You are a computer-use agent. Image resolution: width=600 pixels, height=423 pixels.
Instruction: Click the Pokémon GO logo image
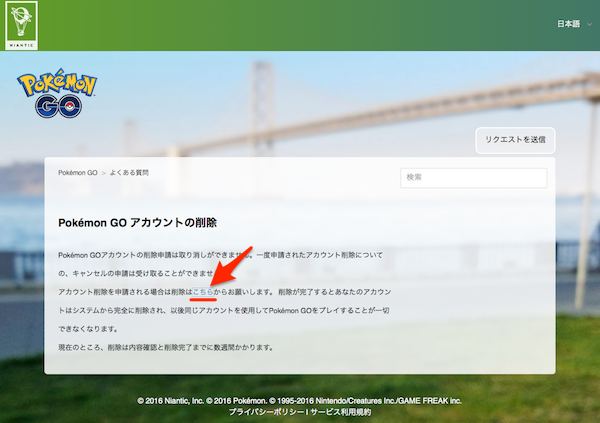tap(57, 93)
